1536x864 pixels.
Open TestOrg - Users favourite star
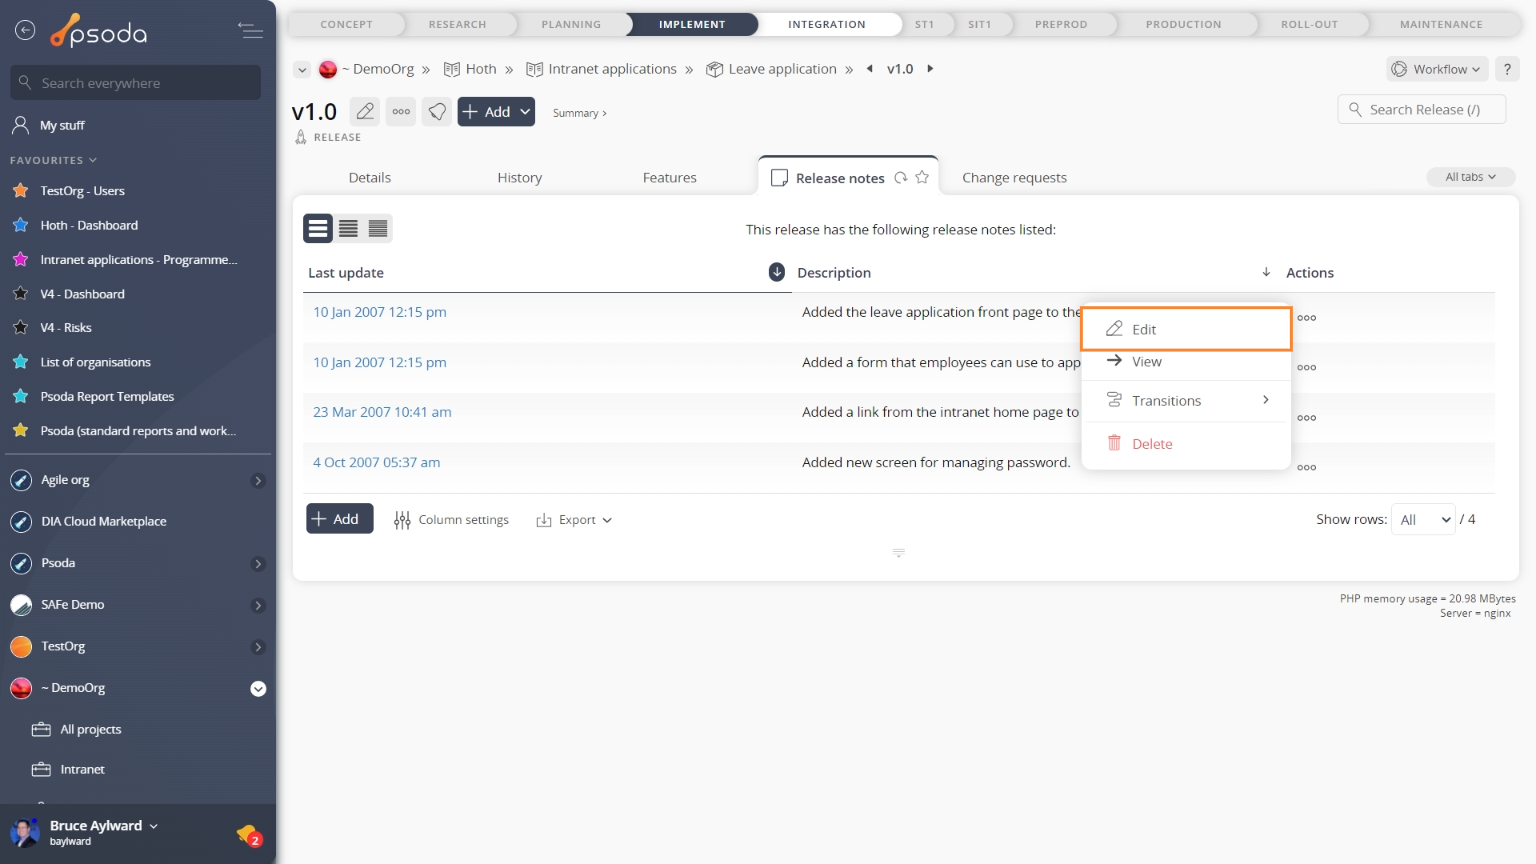pos(20,190)
